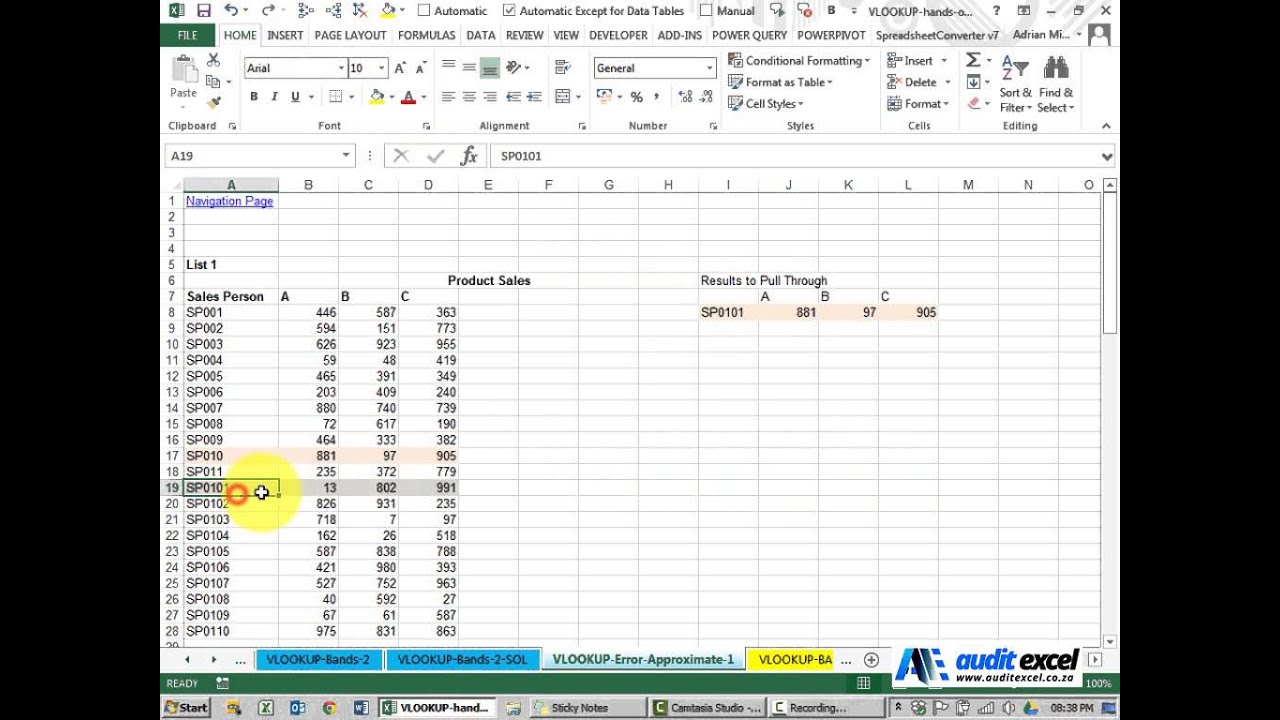Click the Excel Help question mark icon
Viewport: 1280px width, 720px height.
pyautogui.click(x=996, y=10)
